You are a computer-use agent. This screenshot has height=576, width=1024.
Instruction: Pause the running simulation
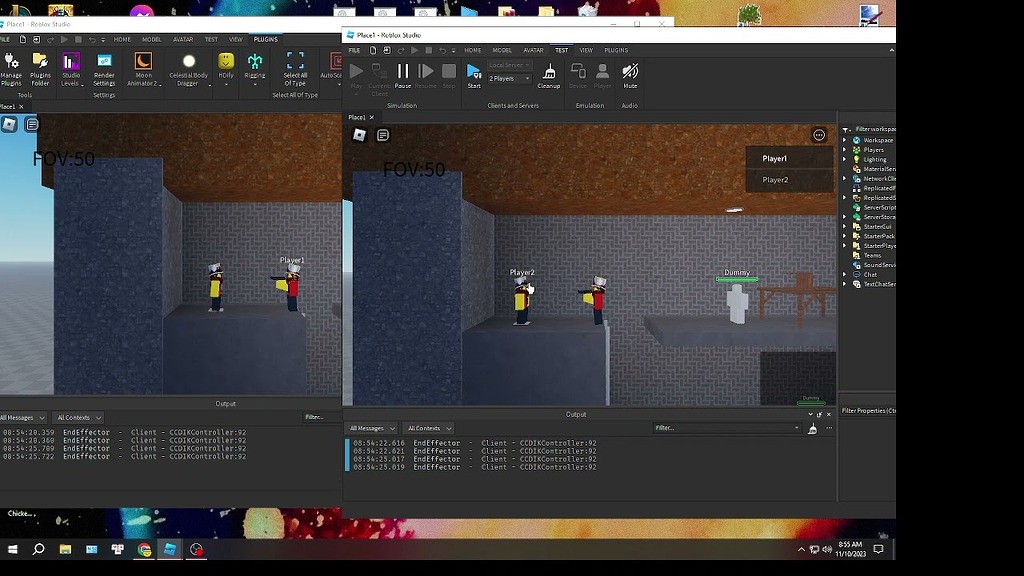point(404,70)
